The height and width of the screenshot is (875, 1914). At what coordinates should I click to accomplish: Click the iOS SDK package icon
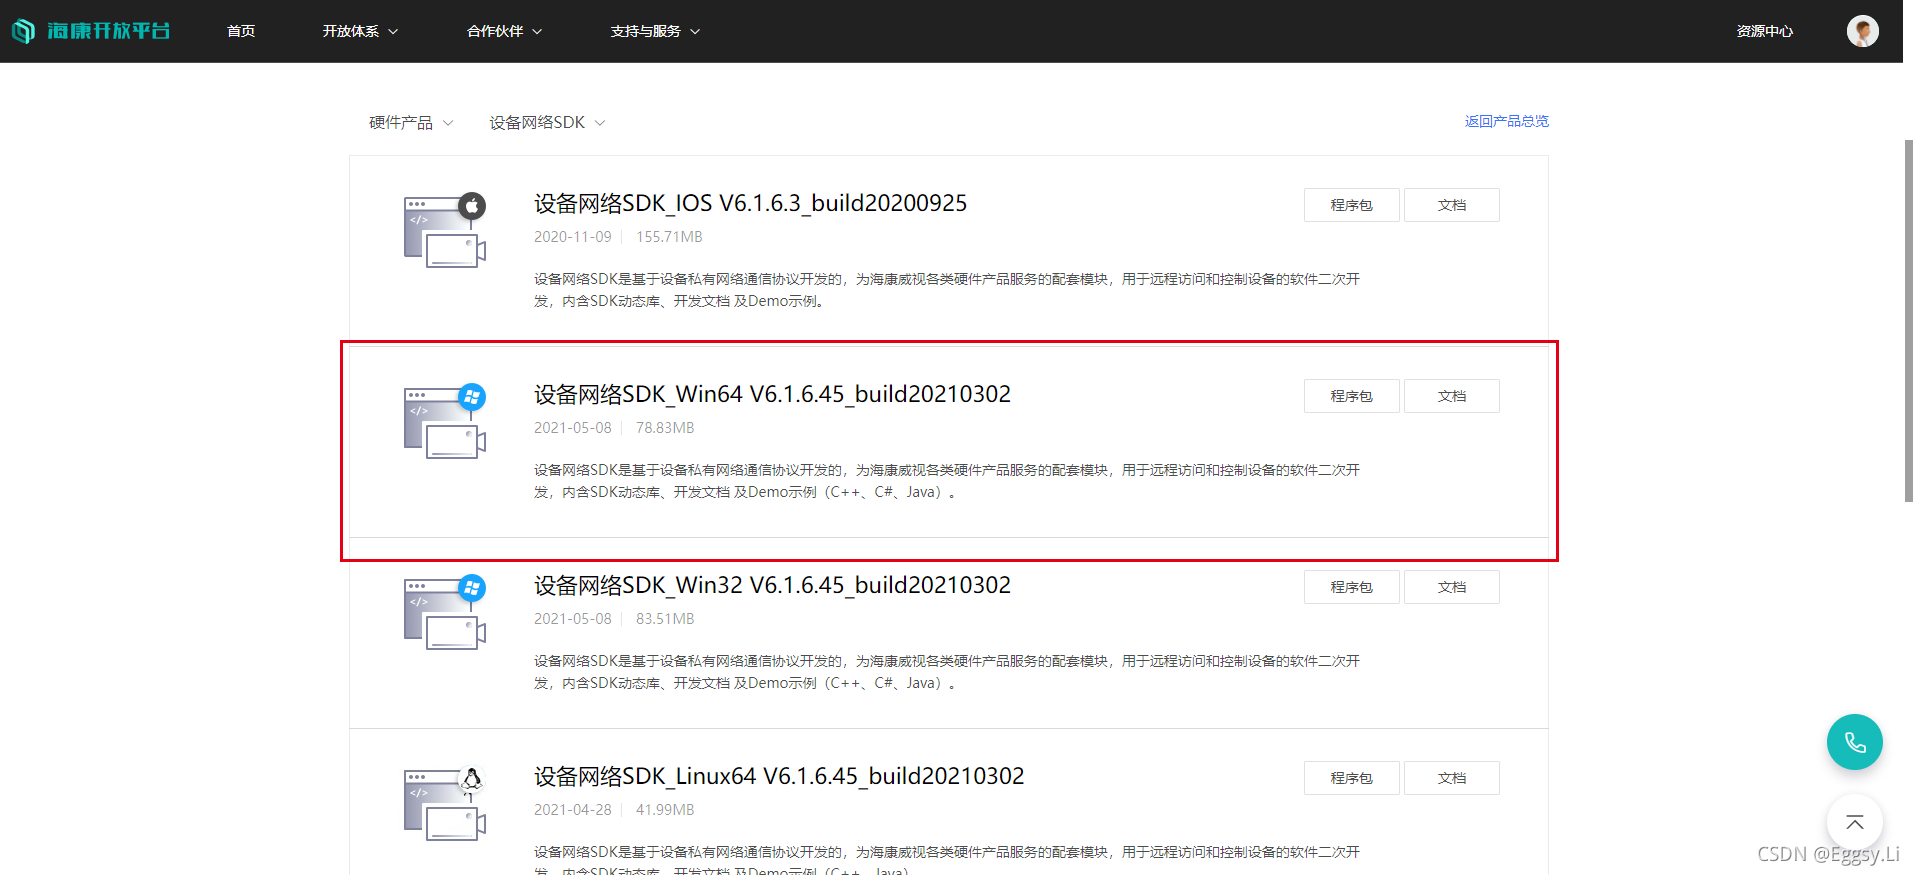(445, 230)
